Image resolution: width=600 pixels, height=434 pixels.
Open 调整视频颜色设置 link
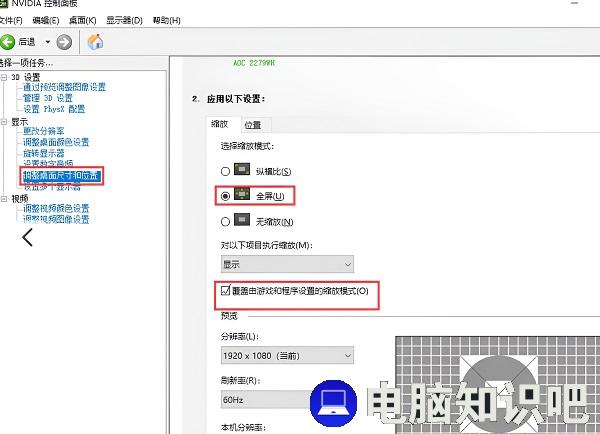(56, 209)
